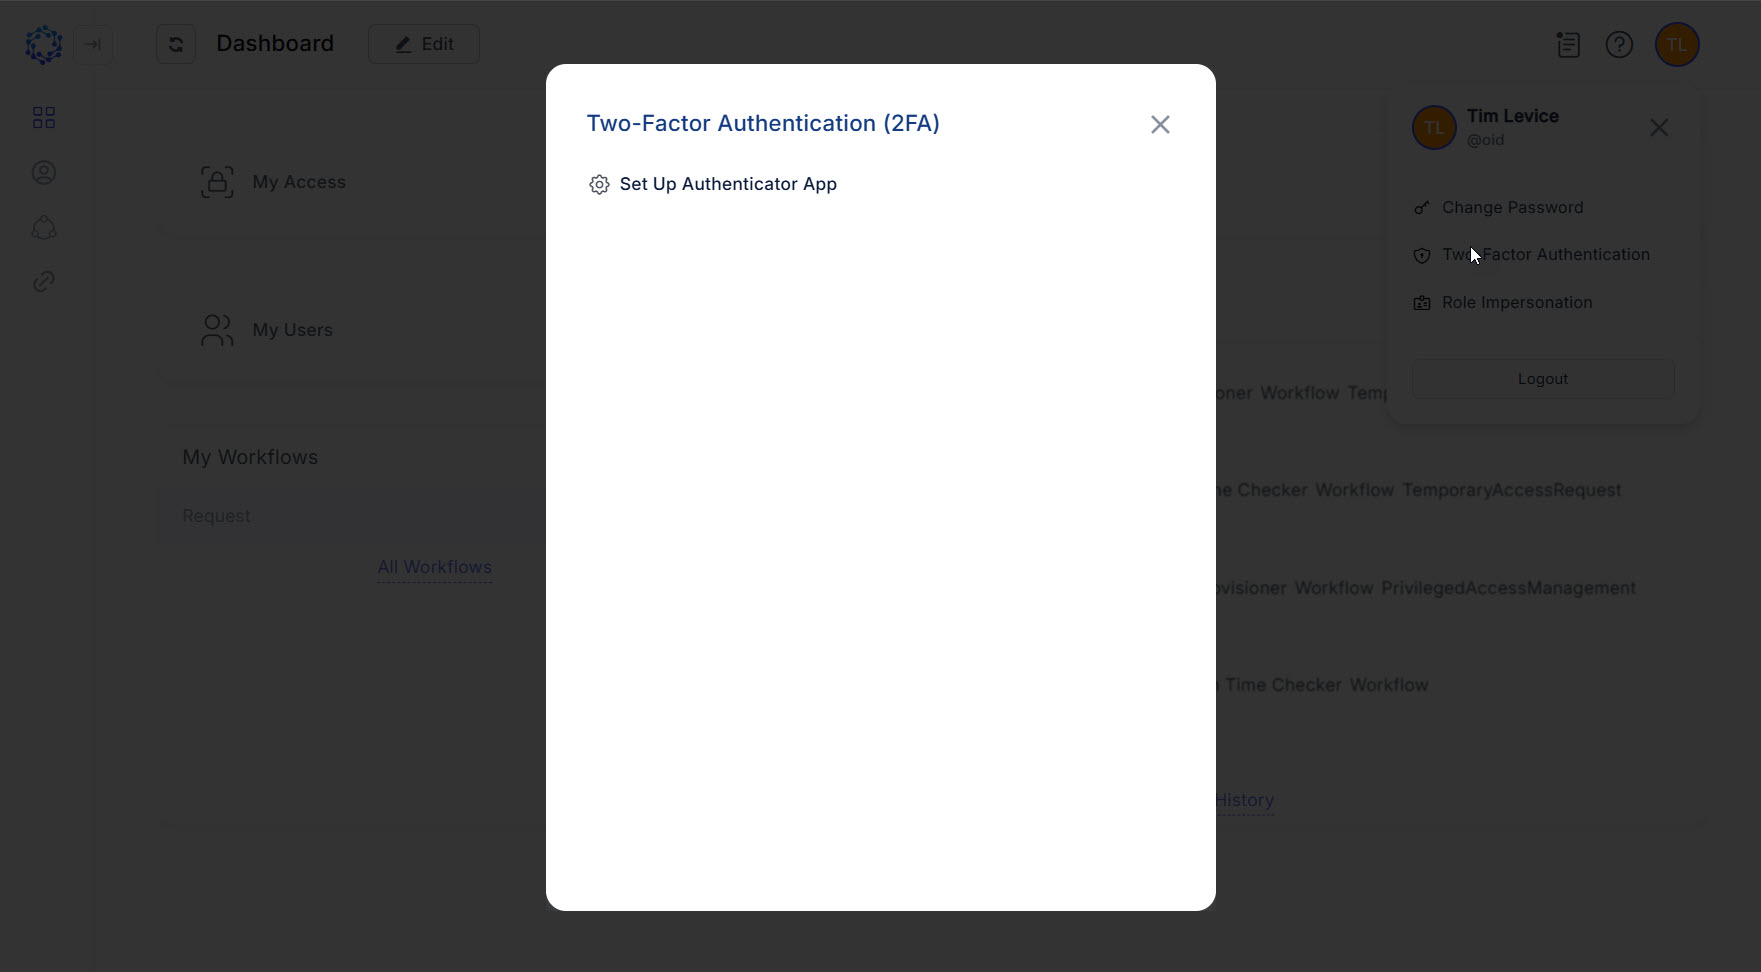This screenshot has height=972, width=1761.
Task: Click the link icon in the sidebar
Action: (43, 281)
